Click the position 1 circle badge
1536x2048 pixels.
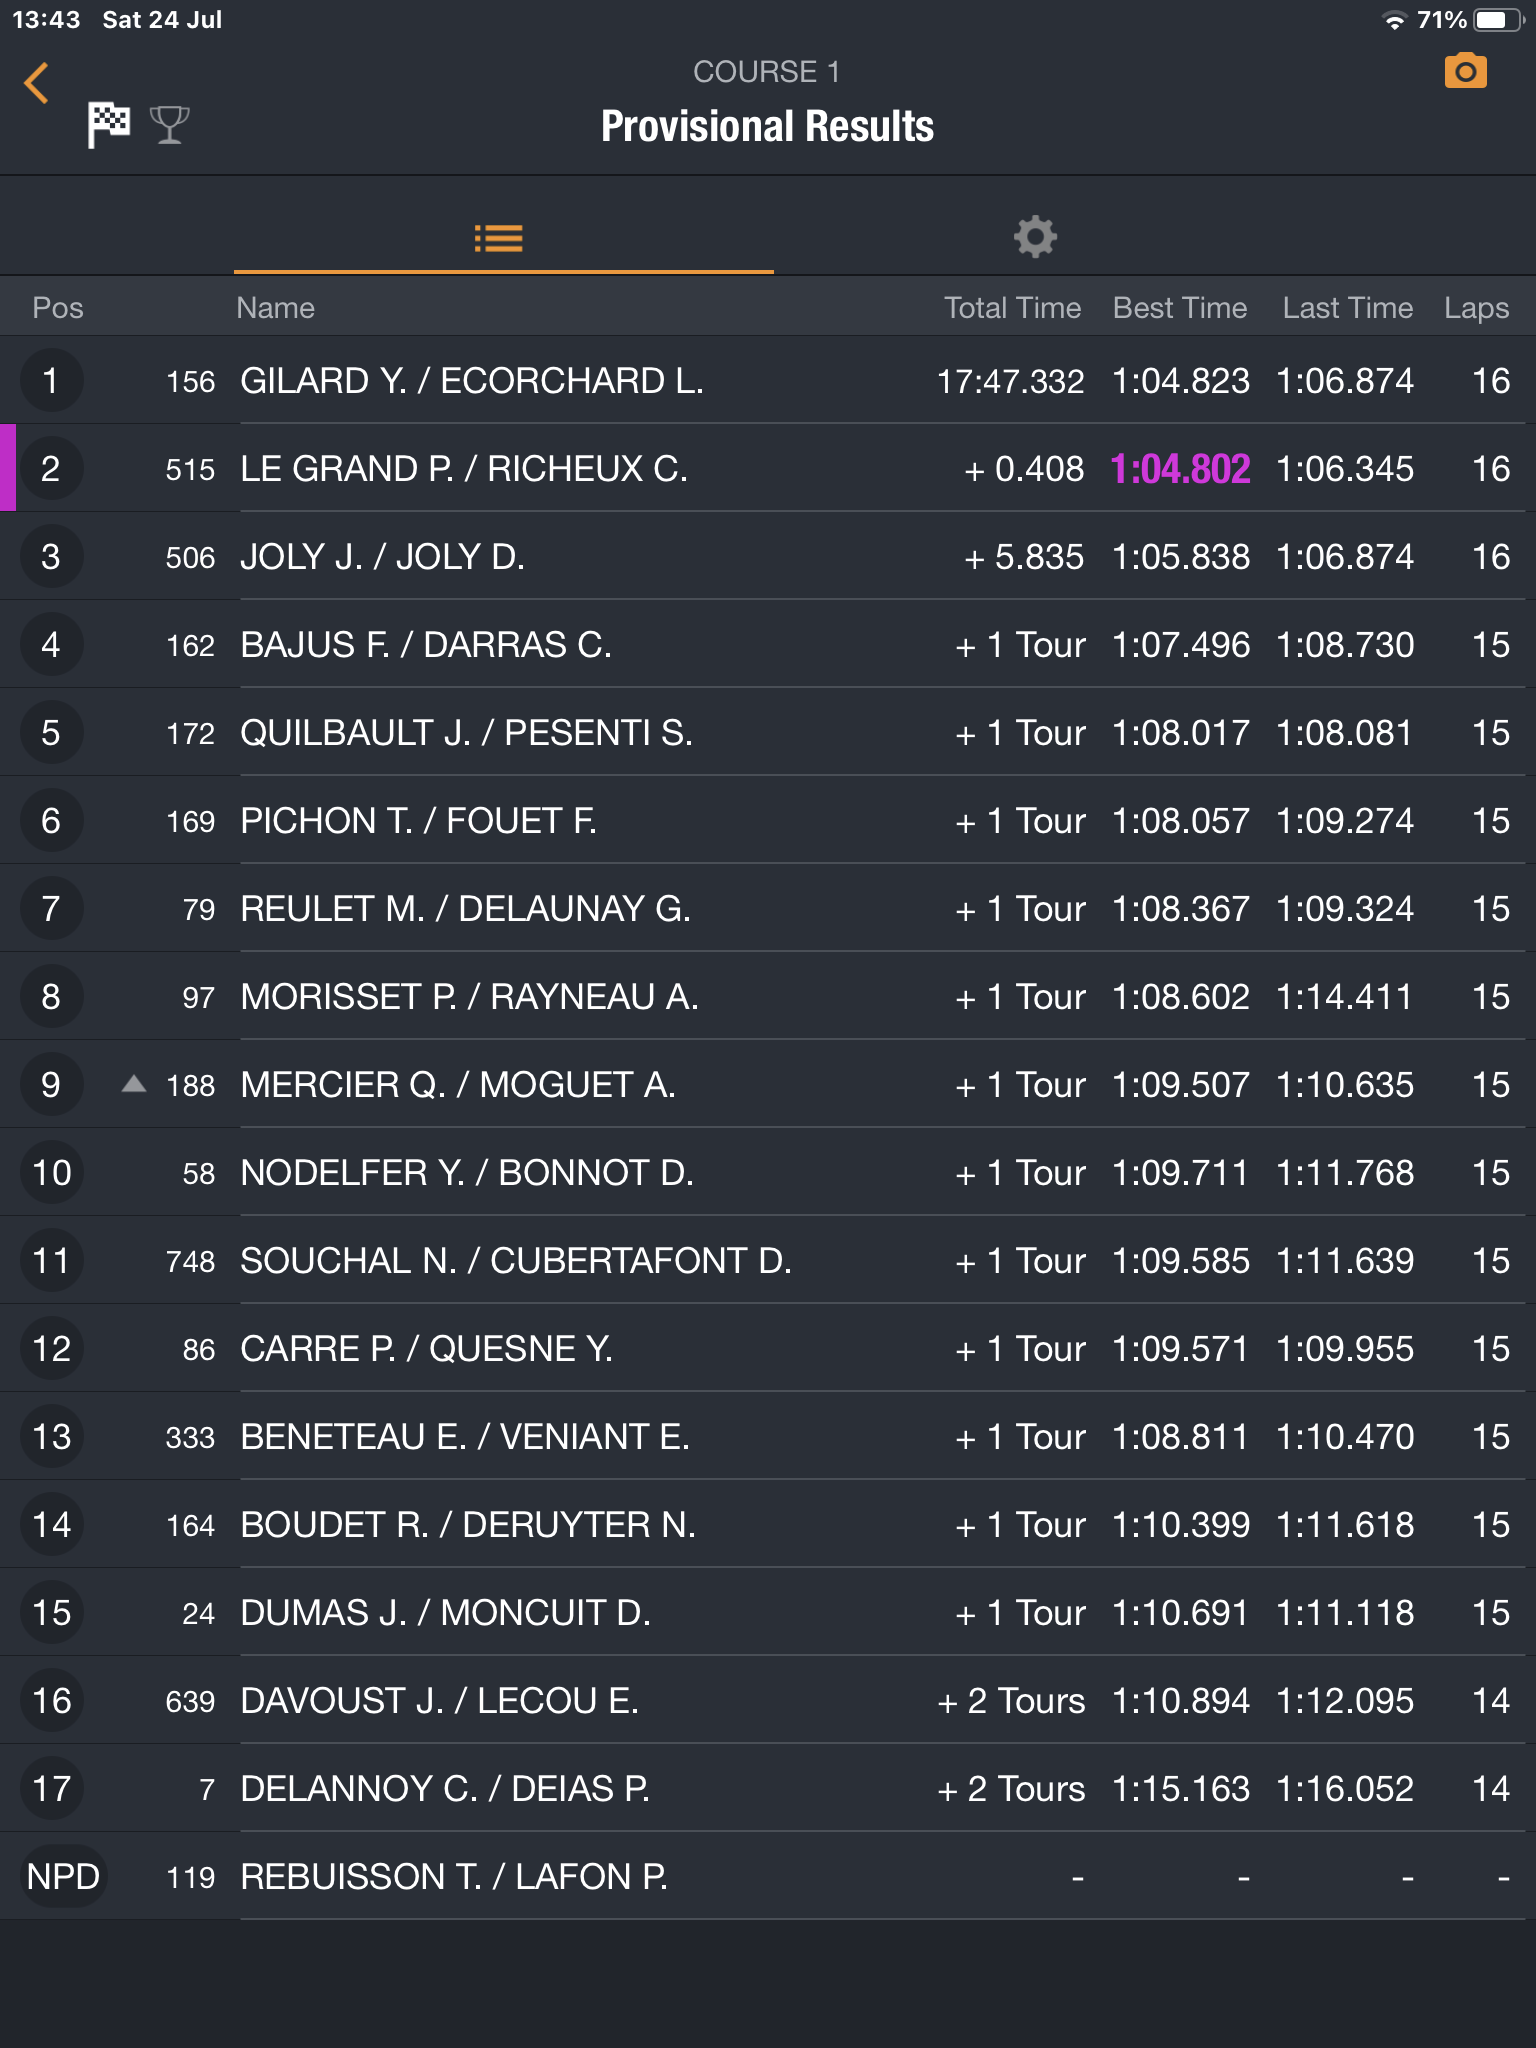click(x=50, y=381)
